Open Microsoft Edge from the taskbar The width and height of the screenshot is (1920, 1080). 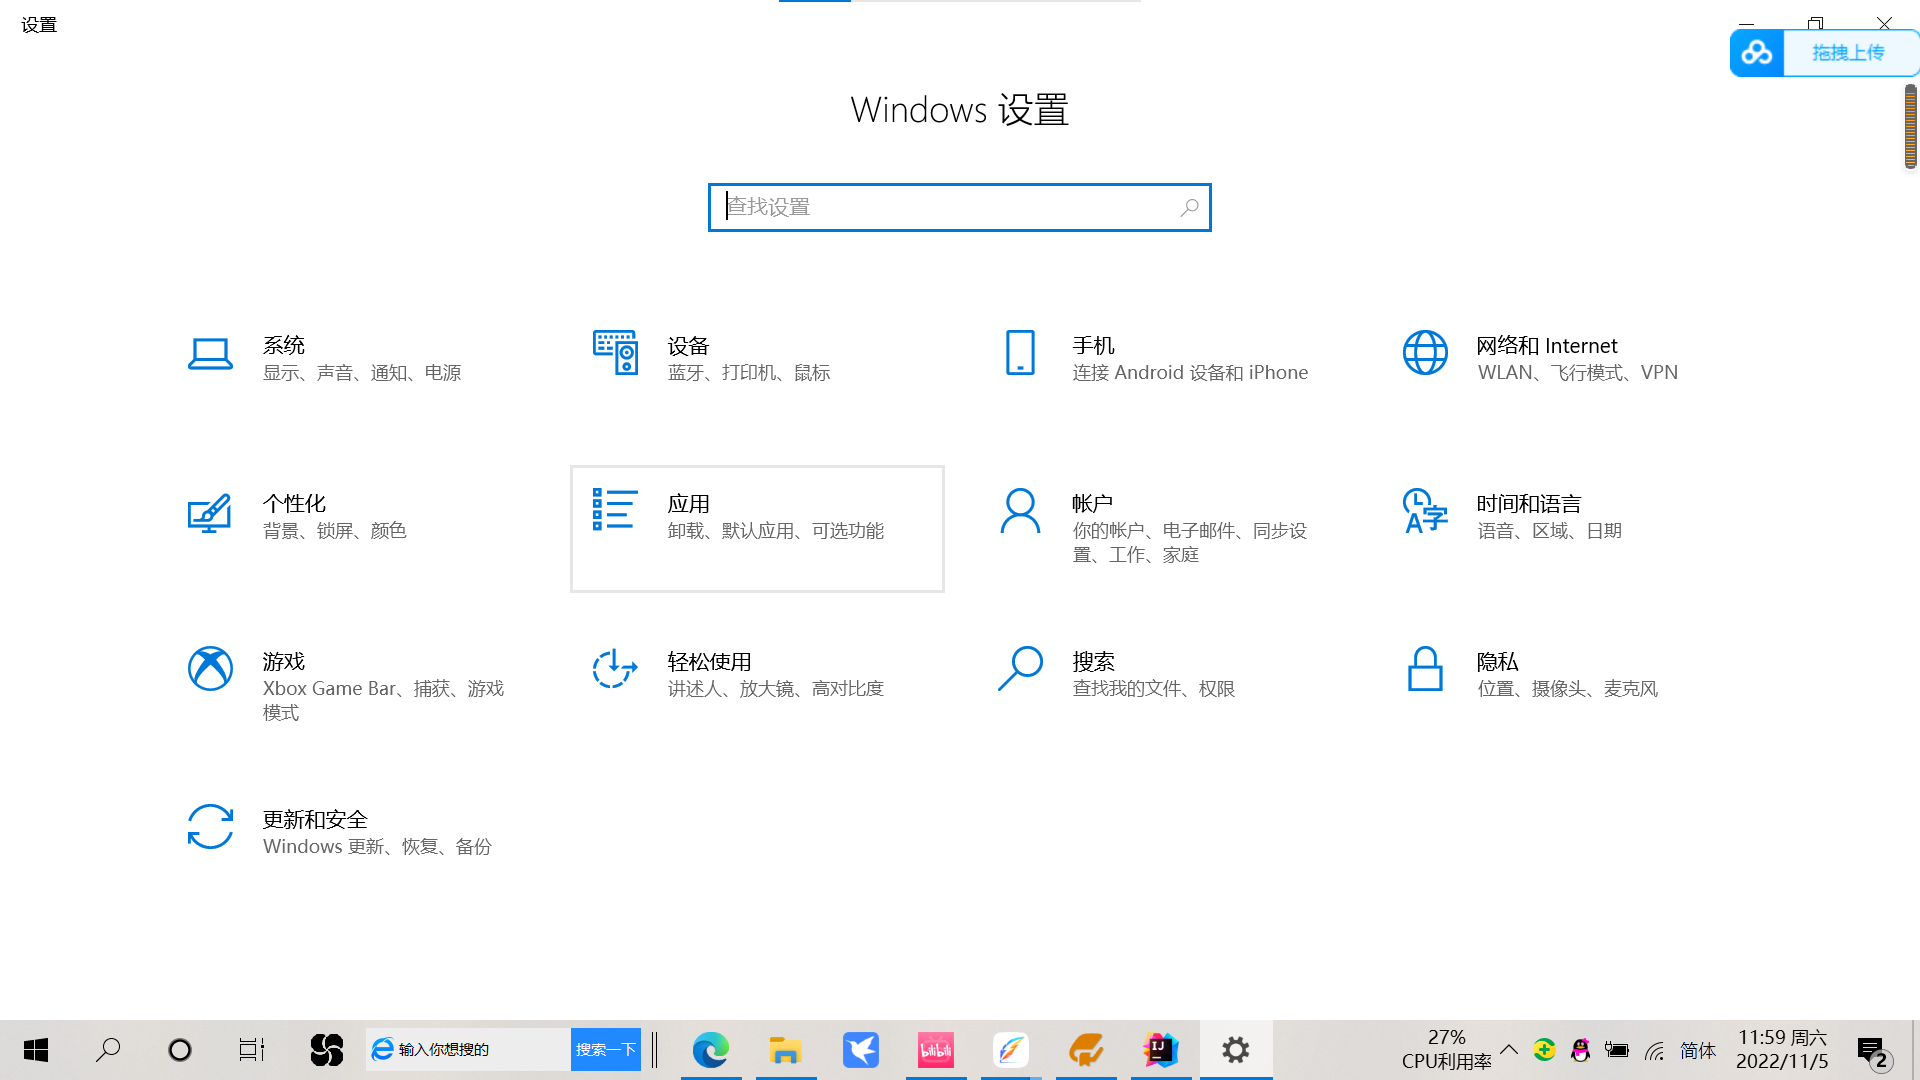pos(711,1050)
